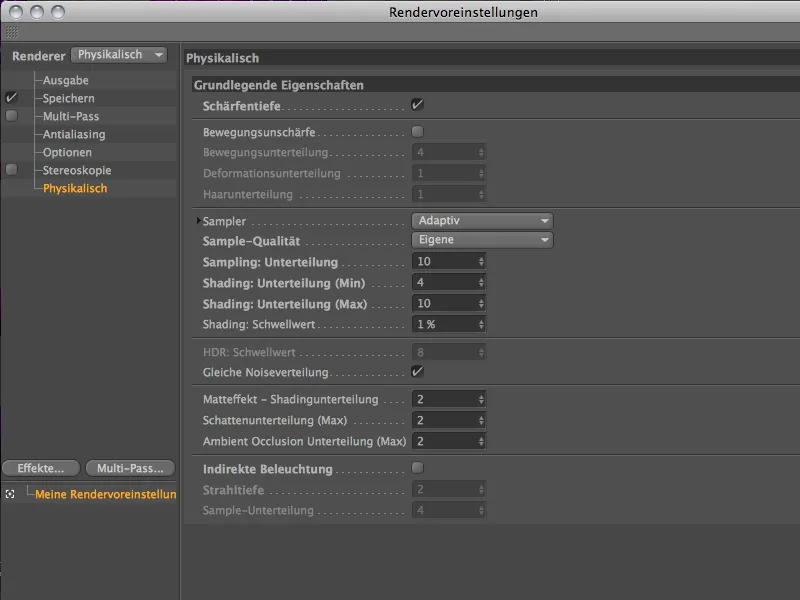Select Speichern in the settings tree

[68, 98]
